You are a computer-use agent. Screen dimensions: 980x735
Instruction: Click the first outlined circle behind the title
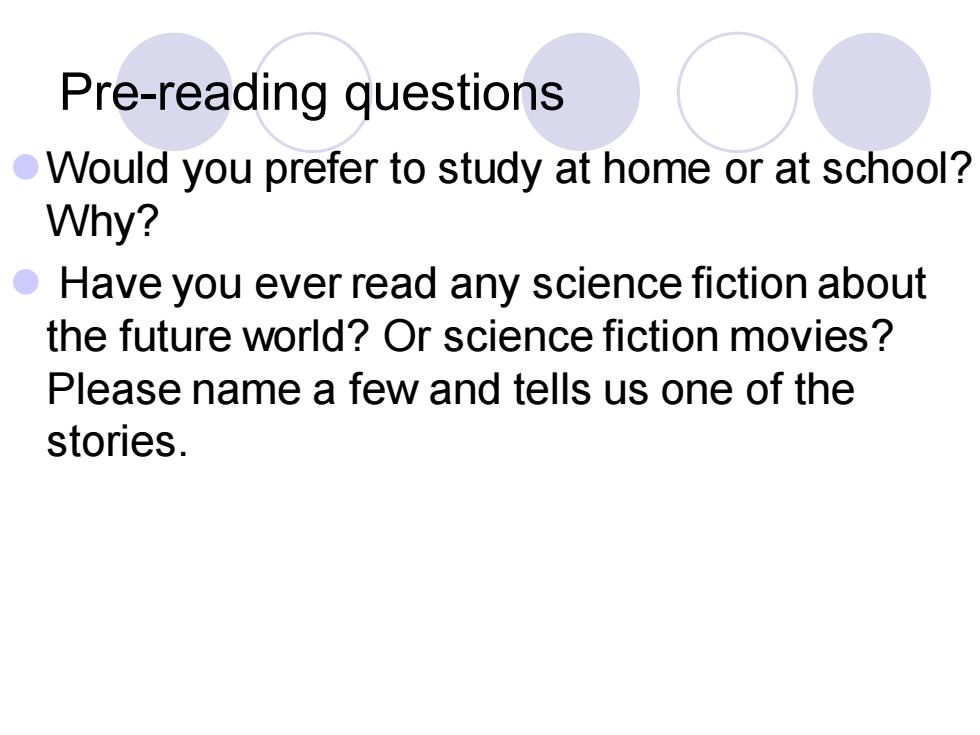pyautogui.click(x=312, y=91)
